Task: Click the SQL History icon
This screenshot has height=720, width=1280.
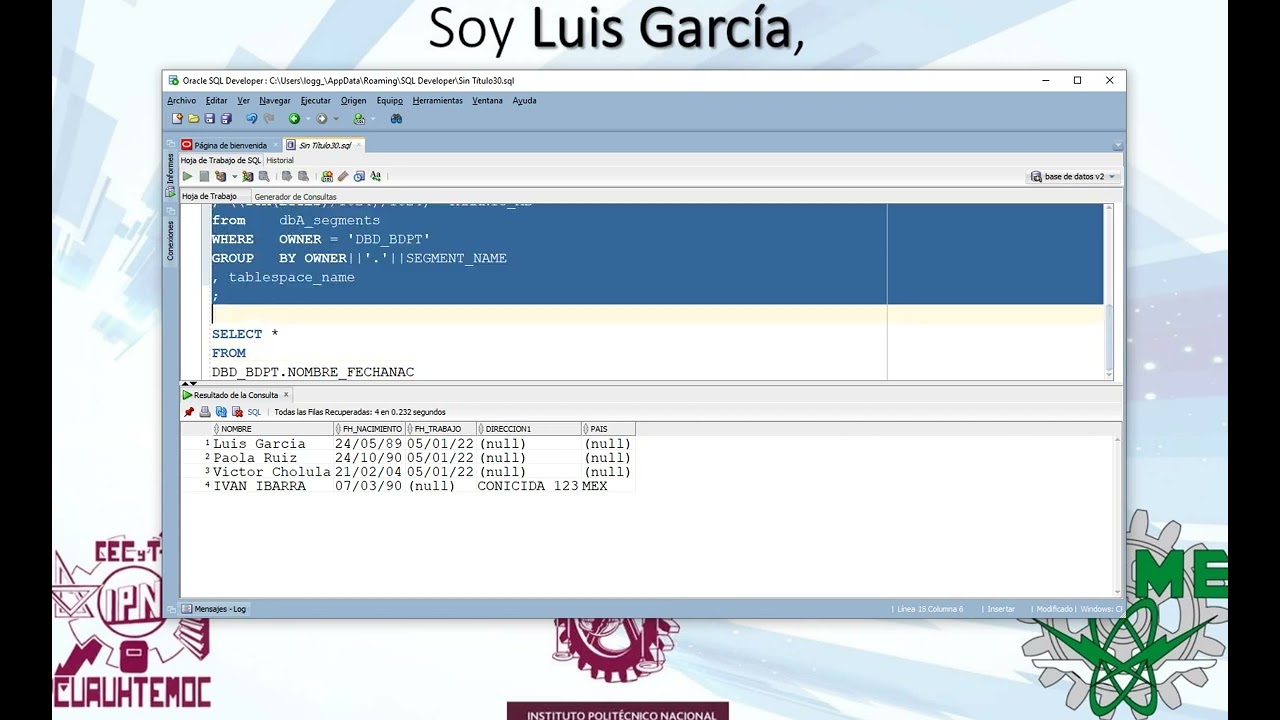Action: click(359, 176)
